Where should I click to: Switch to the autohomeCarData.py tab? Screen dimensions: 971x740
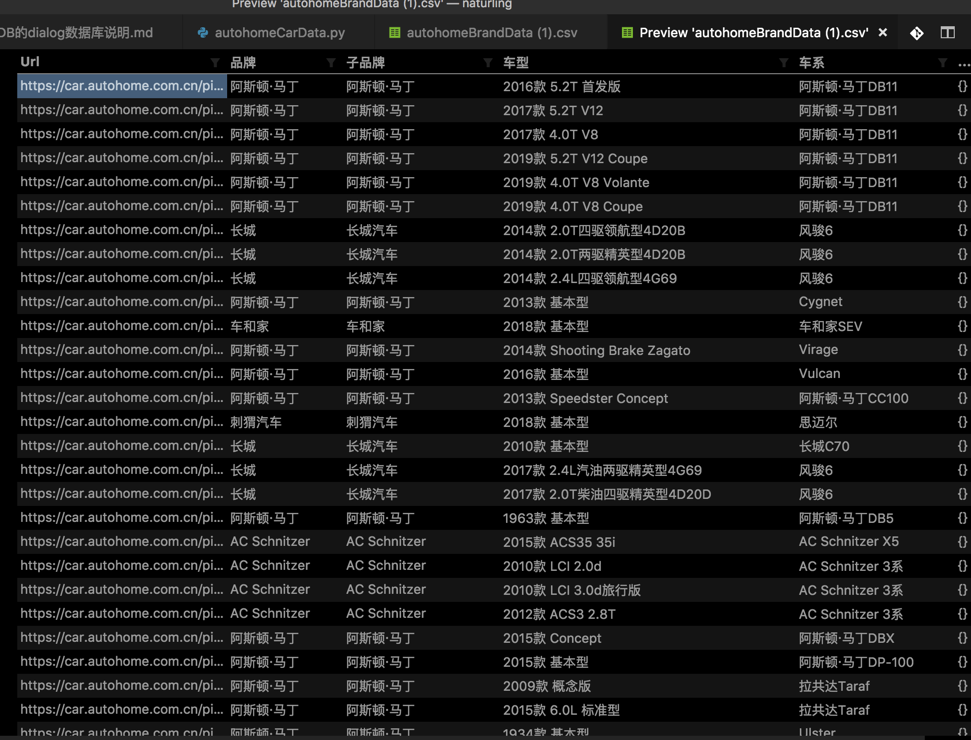point(279,33)
